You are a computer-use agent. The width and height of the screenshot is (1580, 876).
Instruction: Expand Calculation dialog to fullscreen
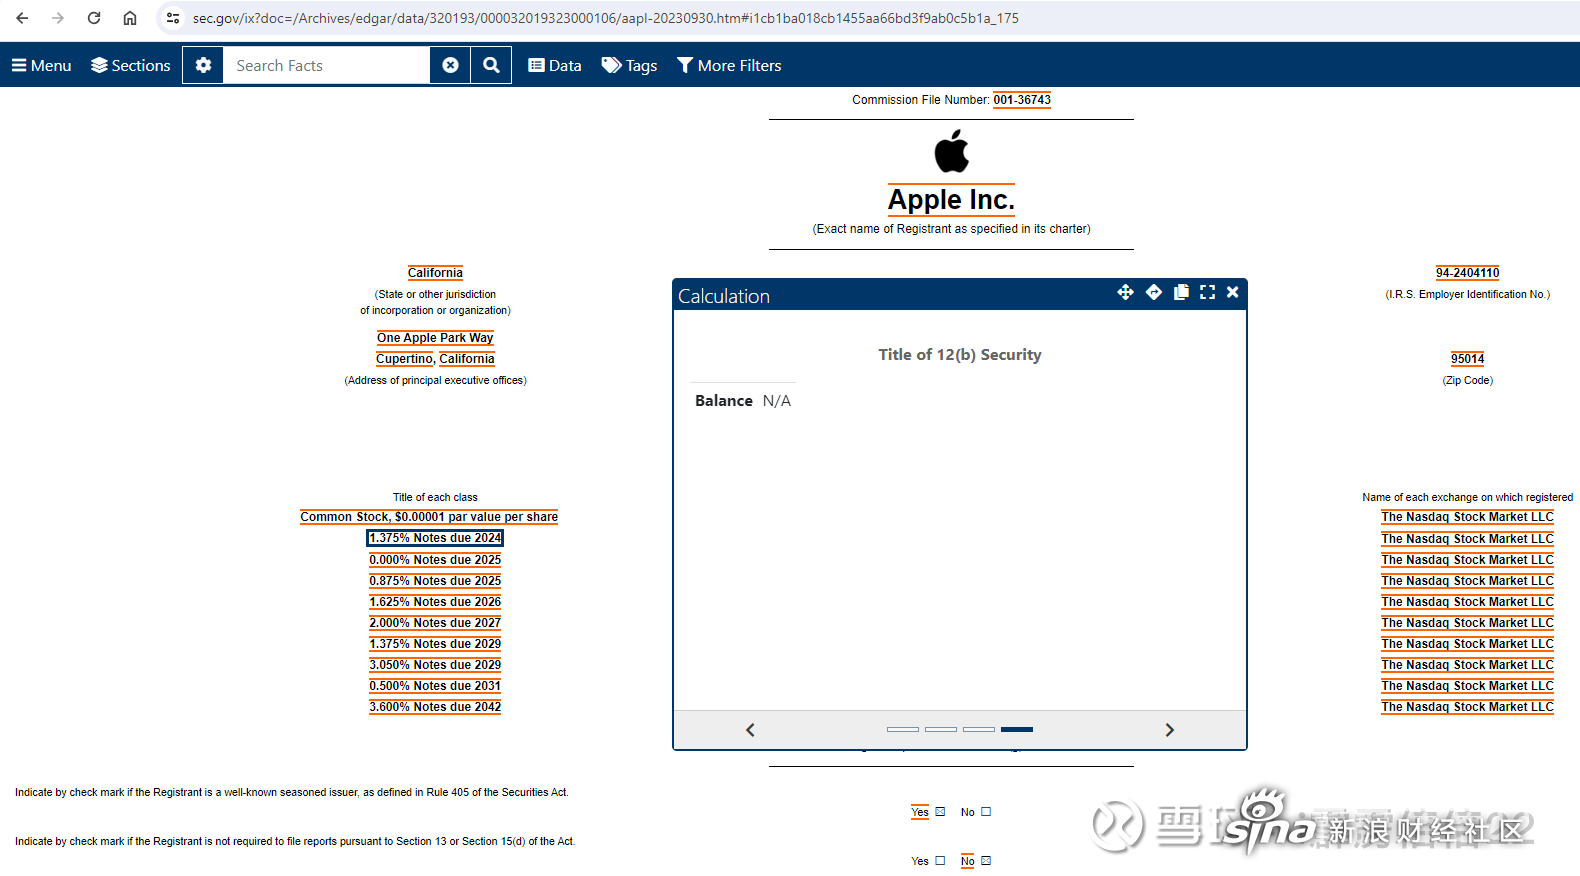1207,292
